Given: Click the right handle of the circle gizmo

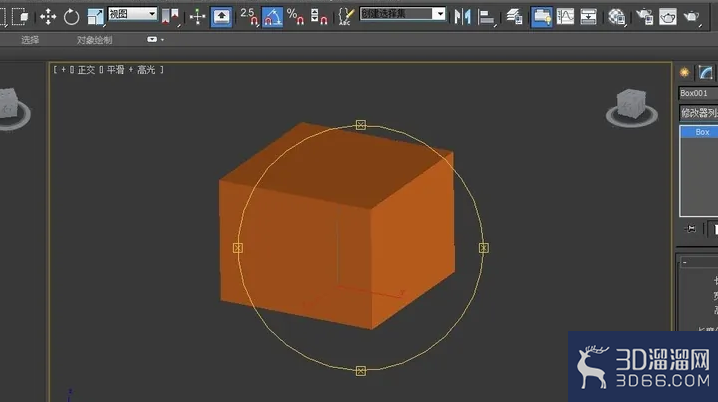Looking at the screenshot, I should click(484, 248).
